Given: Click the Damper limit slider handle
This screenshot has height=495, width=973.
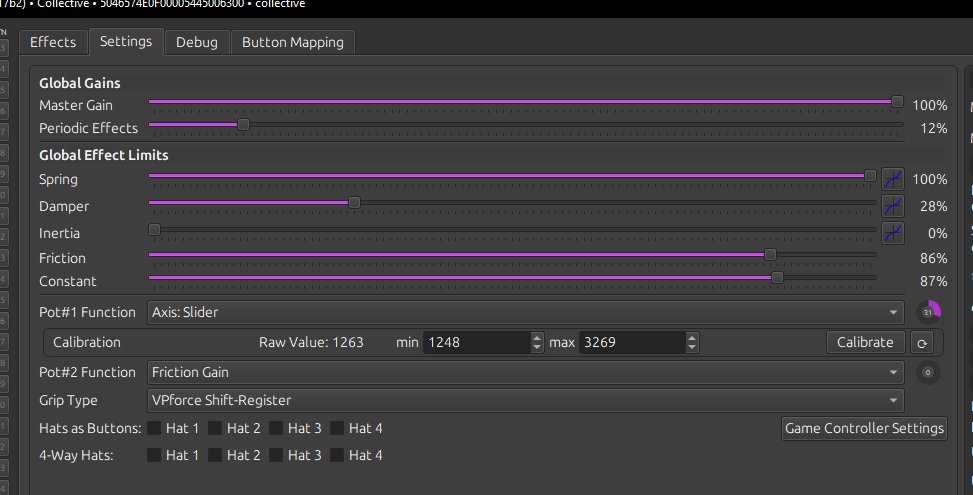Looking at the screenshot, I should (x=354, y=202).
